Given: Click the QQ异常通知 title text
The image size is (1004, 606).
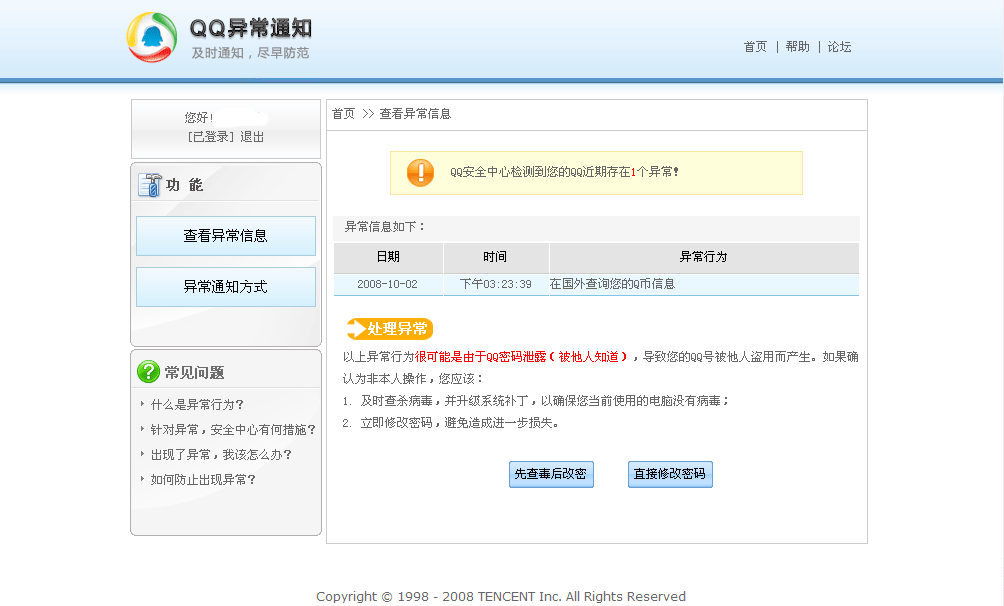Looking at the screenshot, I should (250, 28).
